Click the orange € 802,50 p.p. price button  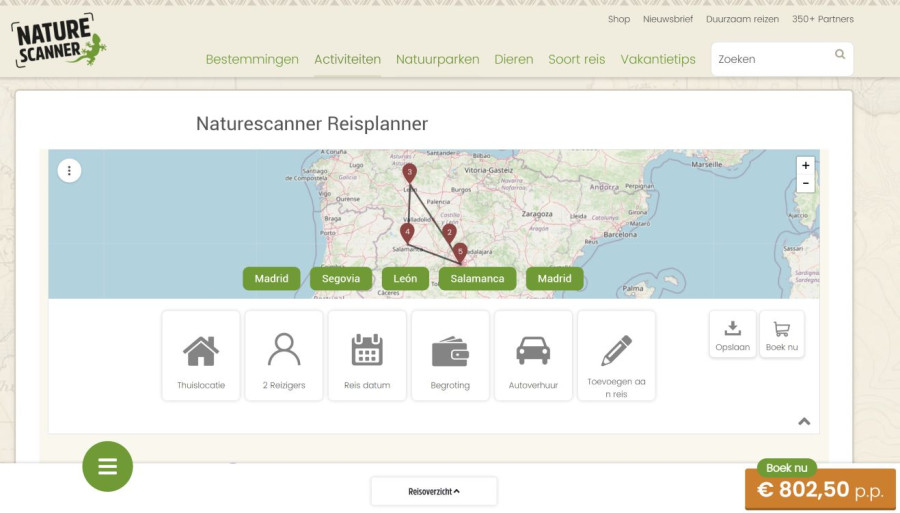820,489
